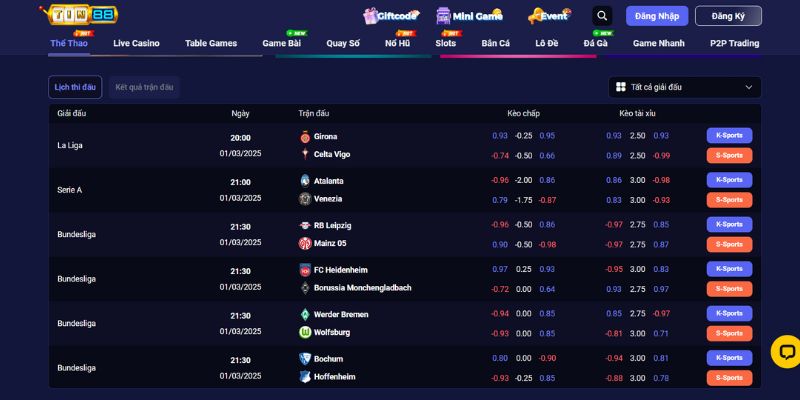The width and height of the screenshot is (800, 400).
Task: Open the search magnifier icon
Action: click(x=602, y=16)
